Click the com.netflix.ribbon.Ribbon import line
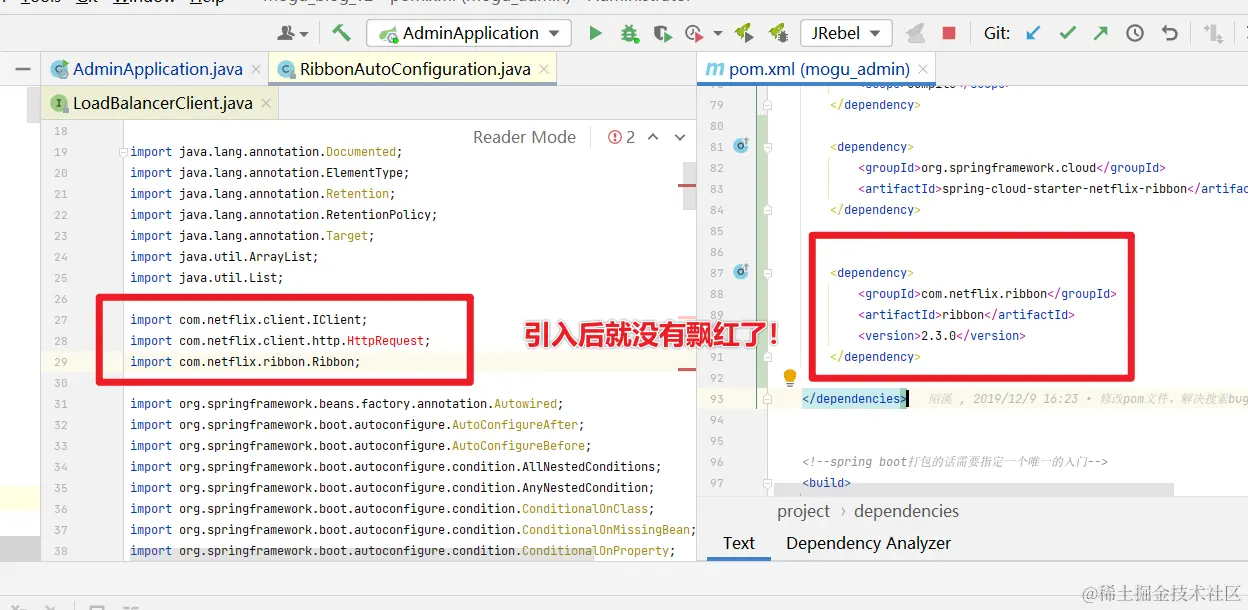 point(245,362)
